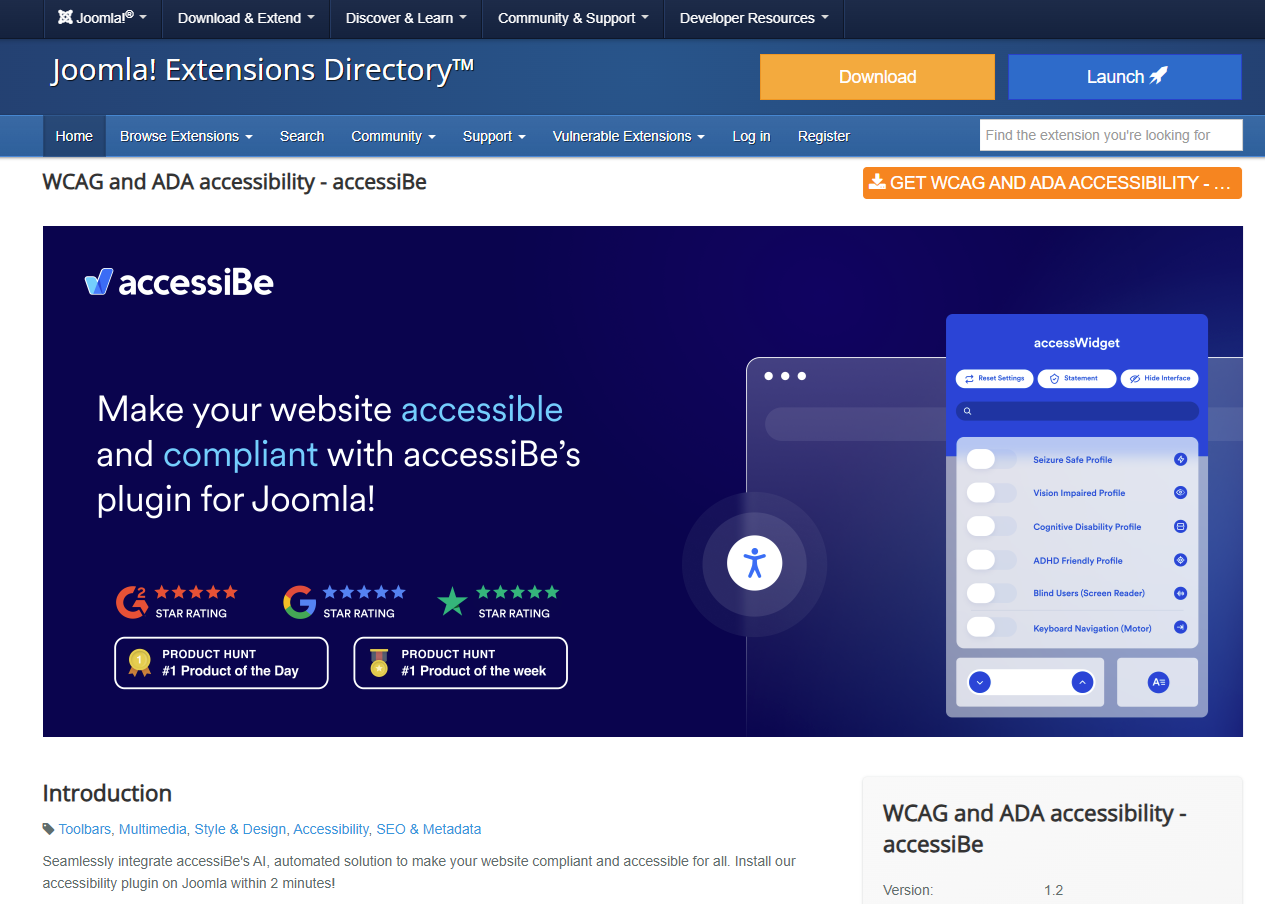Click the tag icon before Toolbars
Screen dimensions: 1265x904
pyautogui.click(x=48, y=829)
